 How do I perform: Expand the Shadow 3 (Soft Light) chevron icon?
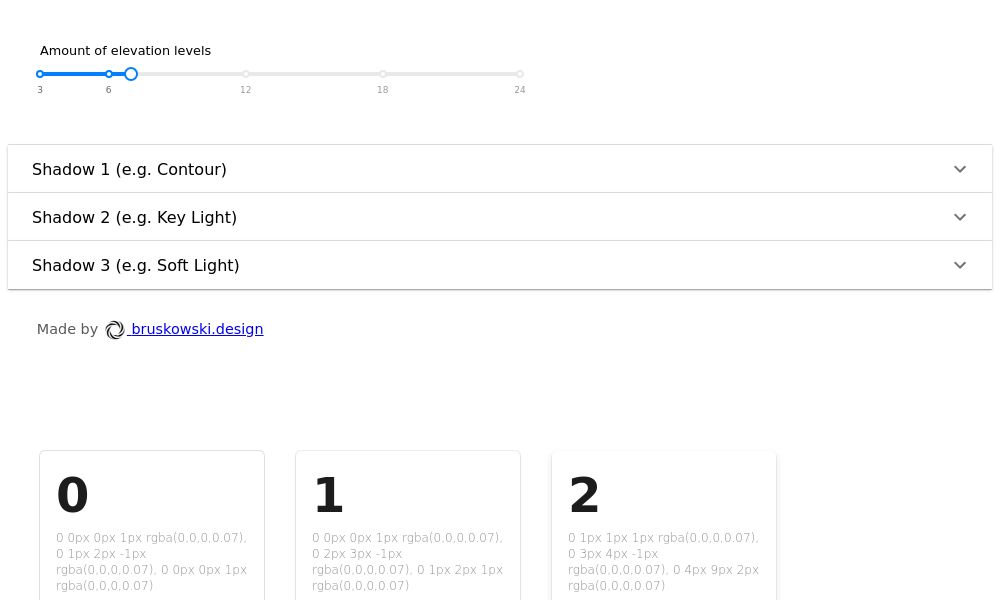click(x=960, y=265)
